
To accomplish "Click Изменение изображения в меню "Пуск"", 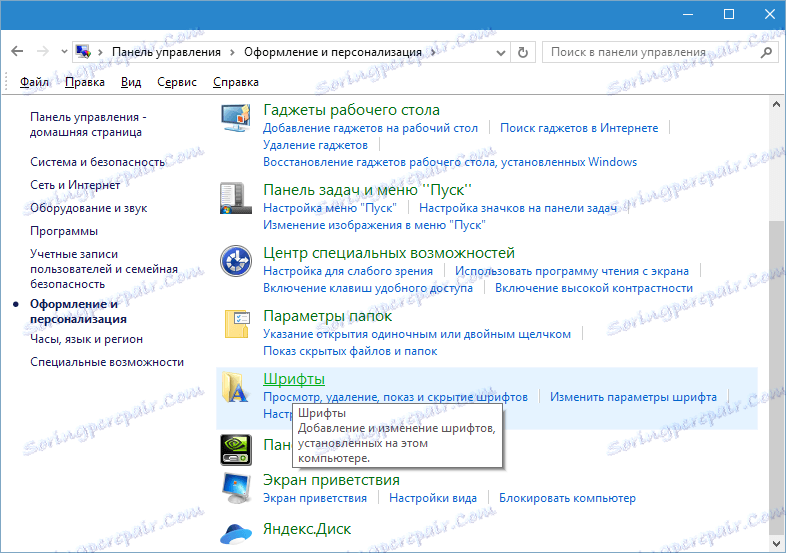I will point(374,225).
